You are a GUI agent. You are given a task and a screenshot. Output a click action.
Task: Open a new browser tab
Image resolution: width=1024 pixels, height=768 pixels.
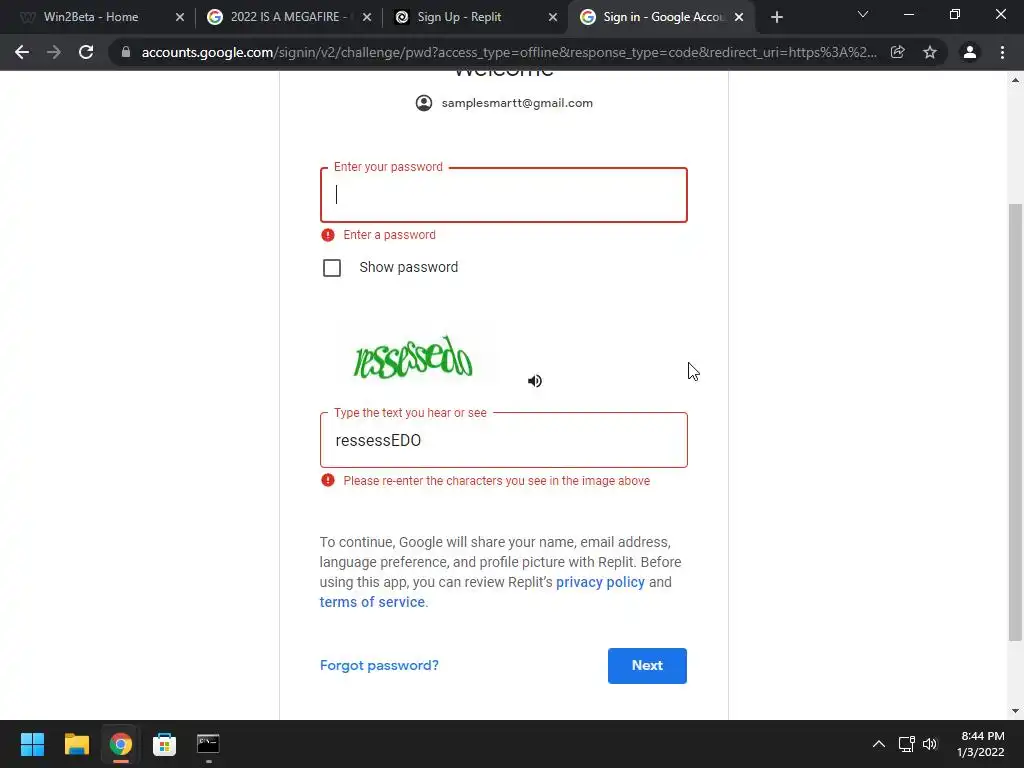[776, 17]
